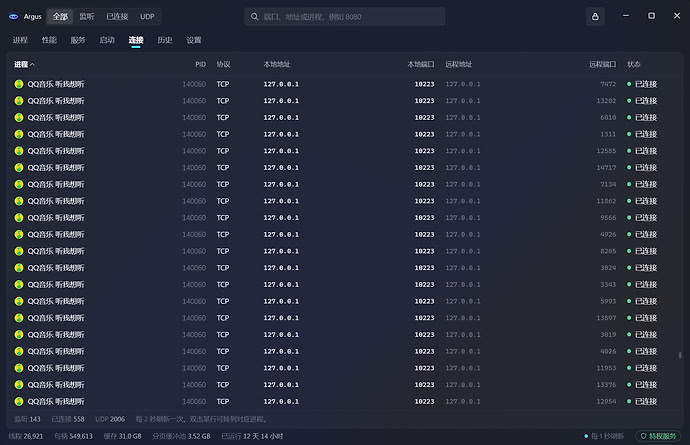Click the 监听 143 counter in footer
Image resolution: width=690 pixels, height=445 pixels.
pyautogui.click(x=27, y=419)
